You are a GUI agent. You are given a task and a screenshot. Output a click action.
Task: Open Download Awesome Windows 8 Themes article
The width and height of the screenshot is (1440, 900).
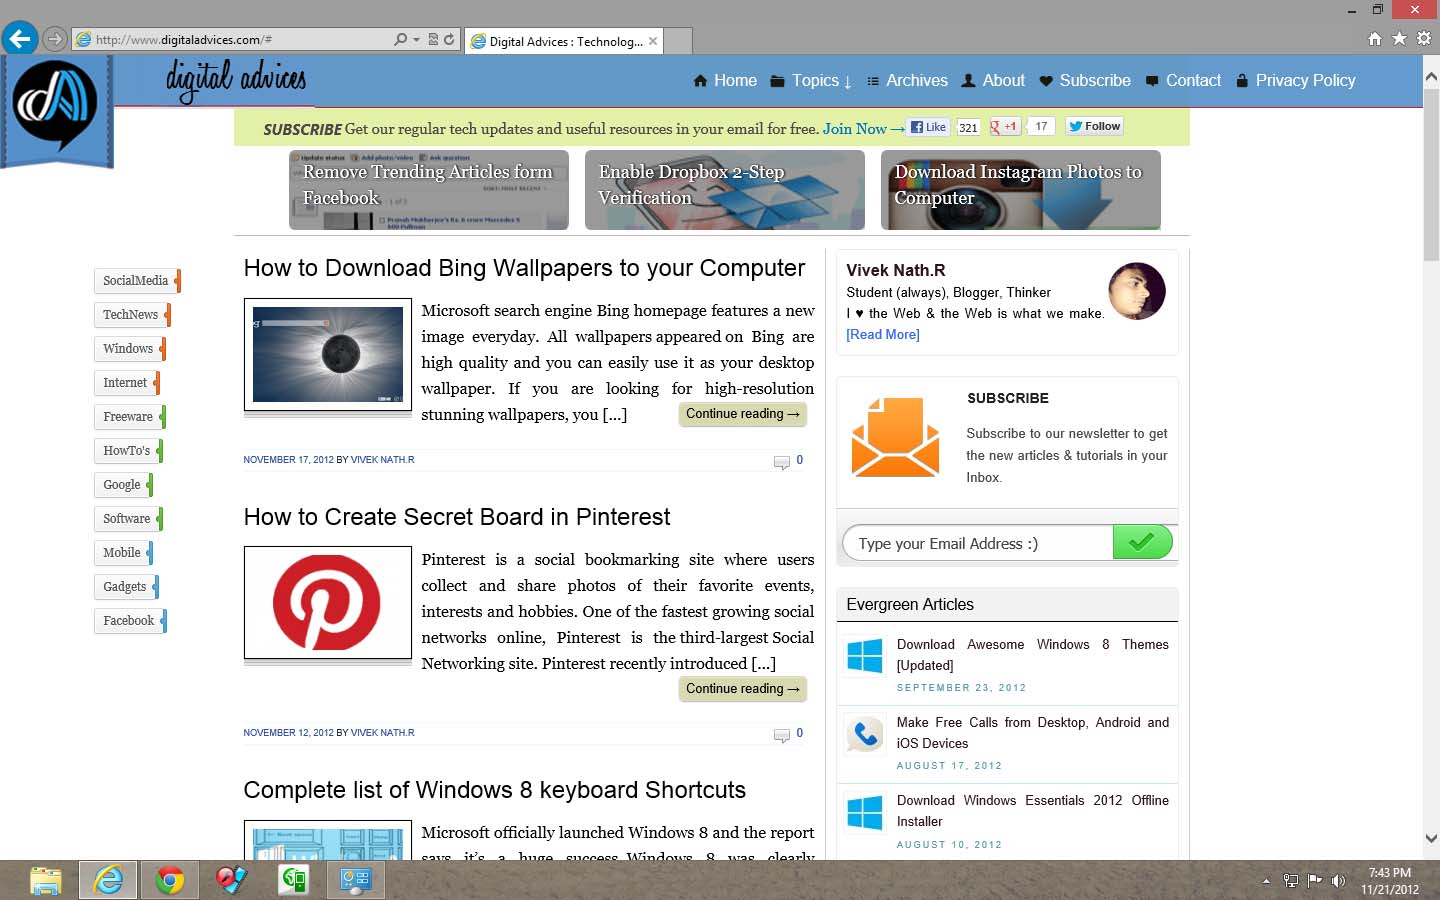[1033, 655]
